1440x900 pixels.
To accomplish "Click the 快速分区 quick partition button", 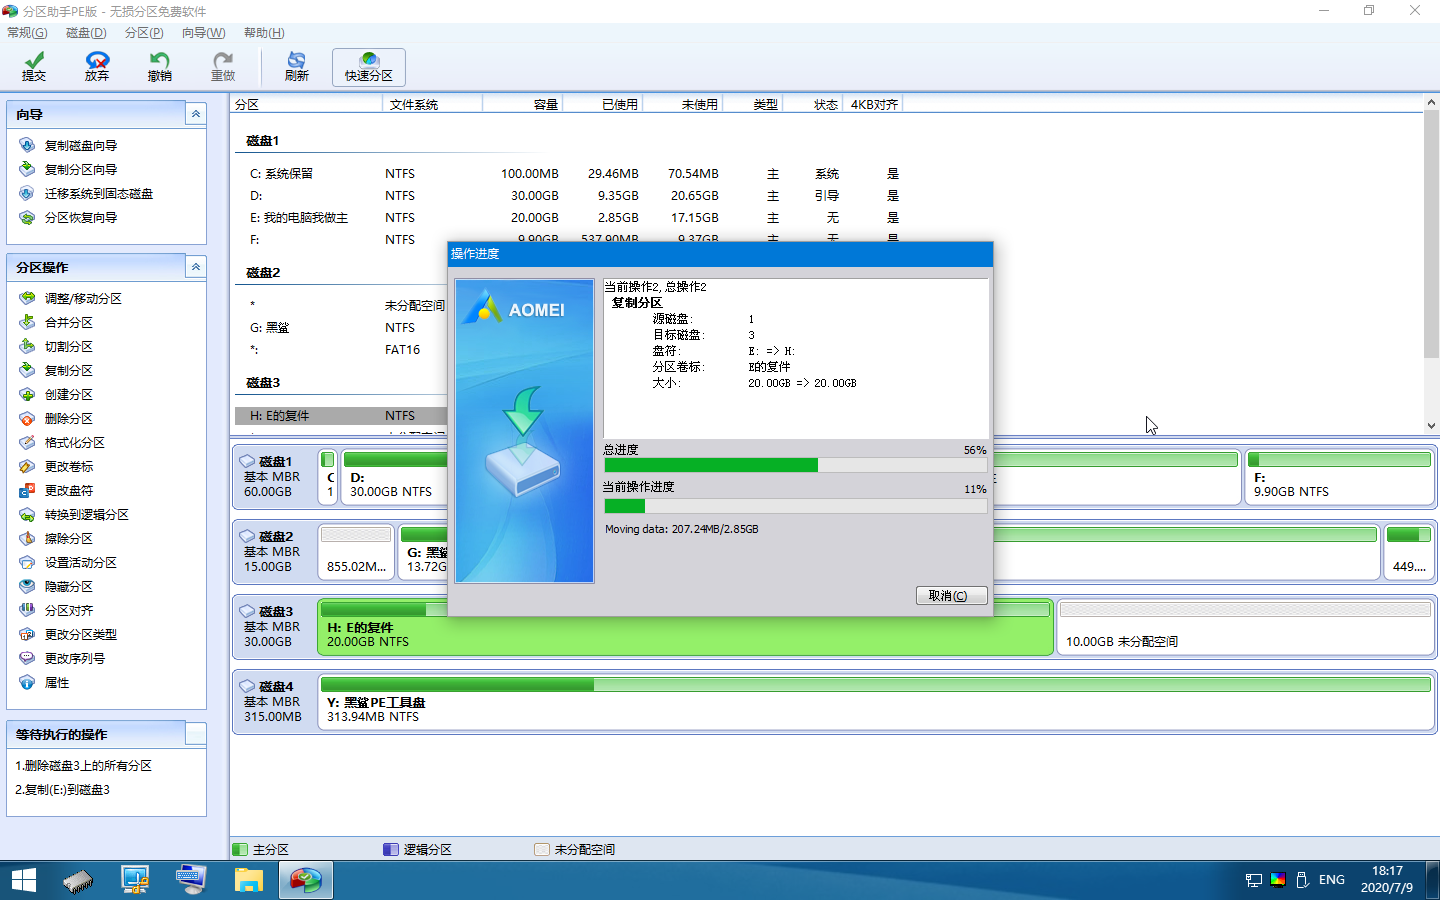I will click(x=369, y=67).
